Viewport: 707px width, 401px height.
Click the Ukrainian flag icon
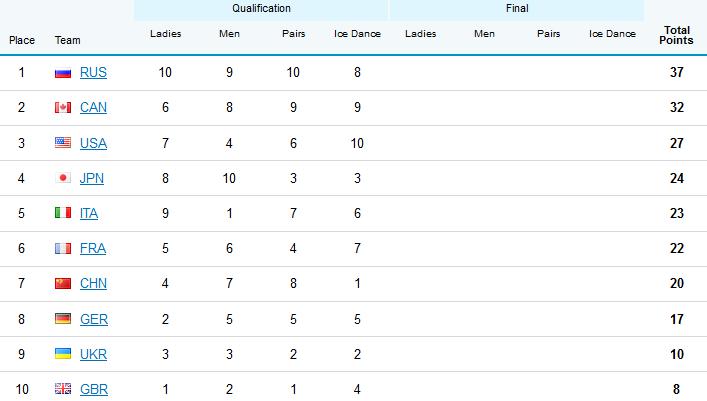click(63, 354)
